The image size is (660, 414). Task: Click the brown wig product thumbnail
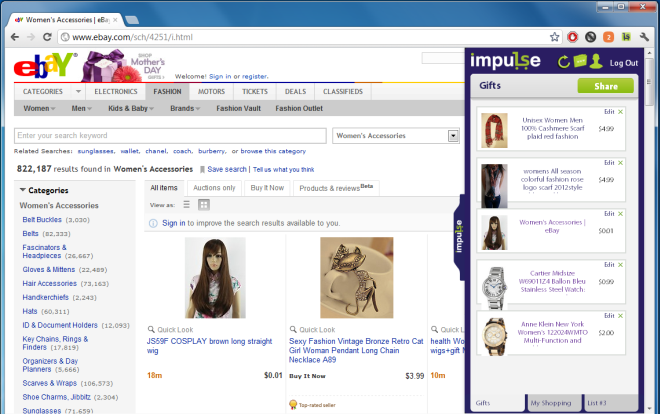pyautogui.click(x=215, y=278)
